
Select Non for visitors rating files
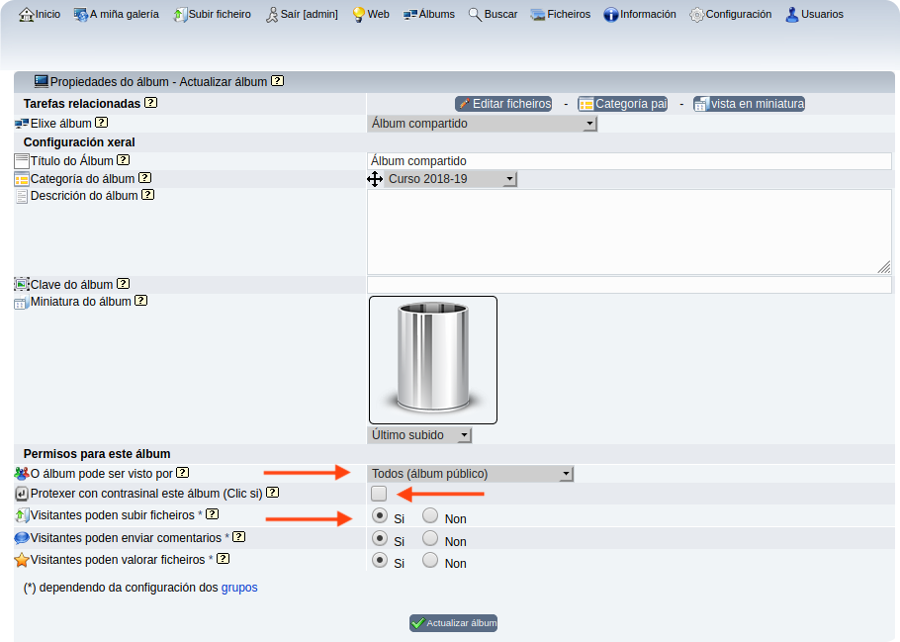coord(430,561)
